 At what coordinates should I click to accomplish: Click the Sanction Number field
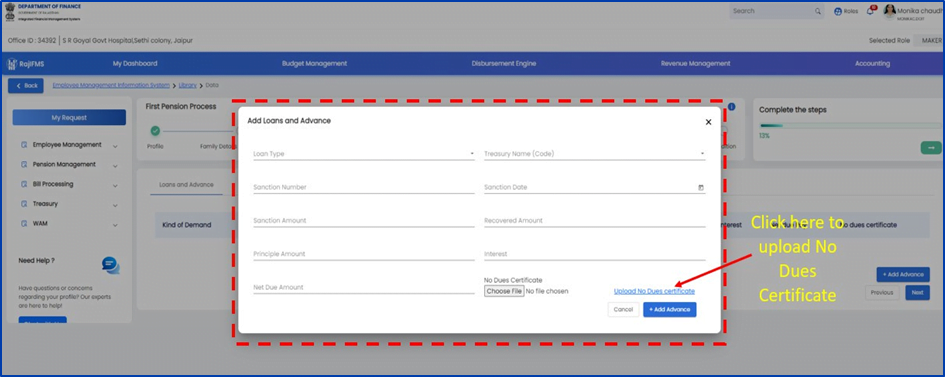coord(363,188)
